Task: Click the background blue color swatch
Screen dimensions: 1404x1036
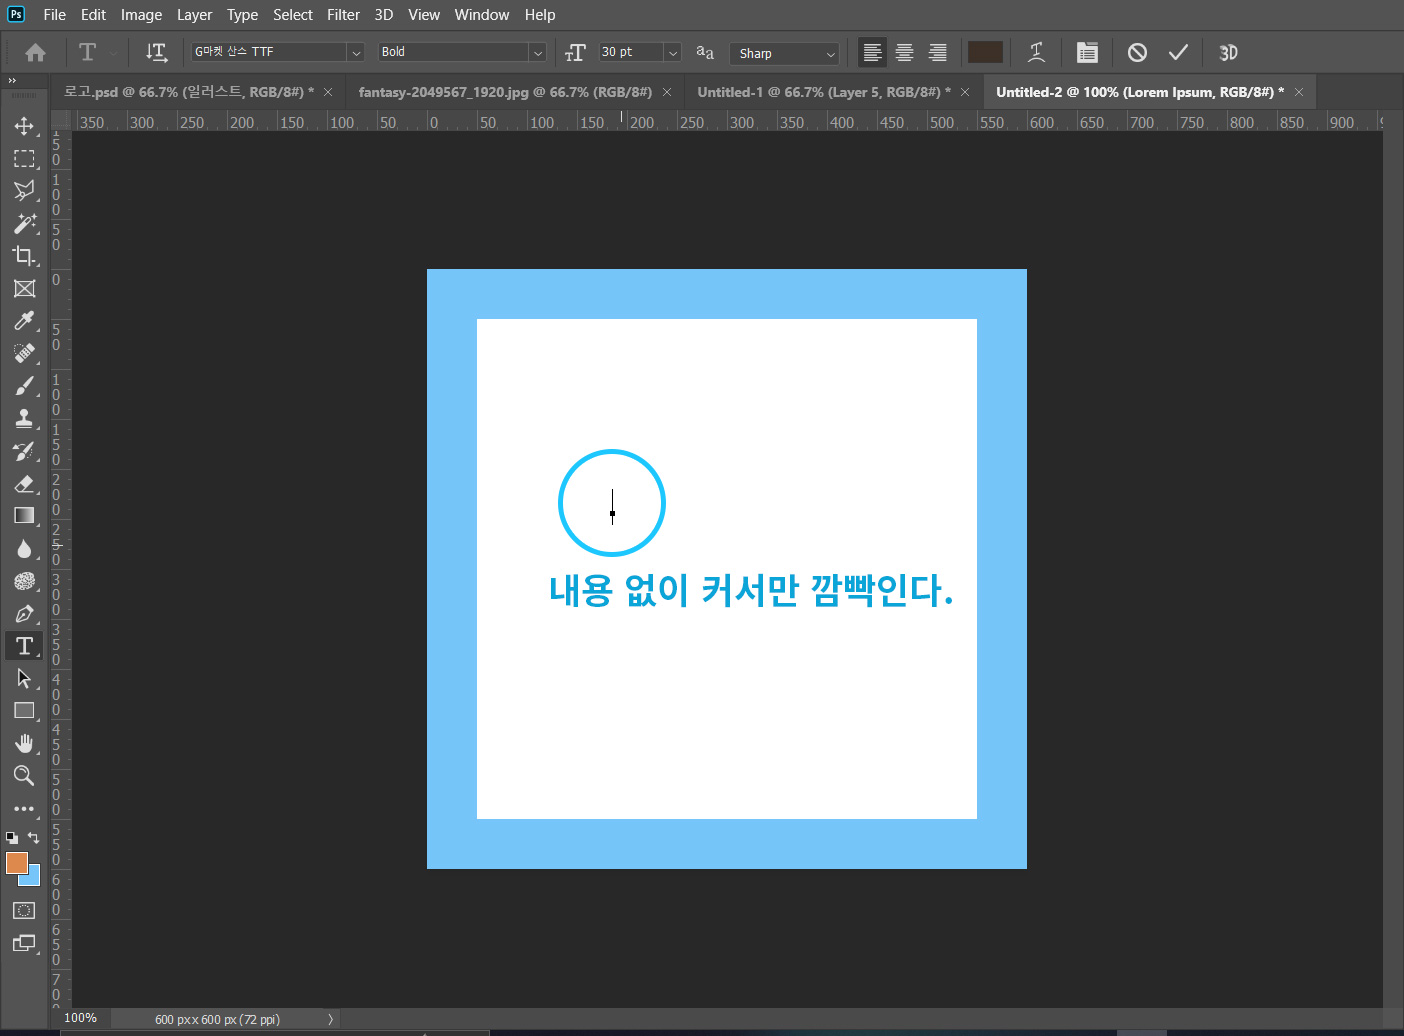Action: click(34, 878)
